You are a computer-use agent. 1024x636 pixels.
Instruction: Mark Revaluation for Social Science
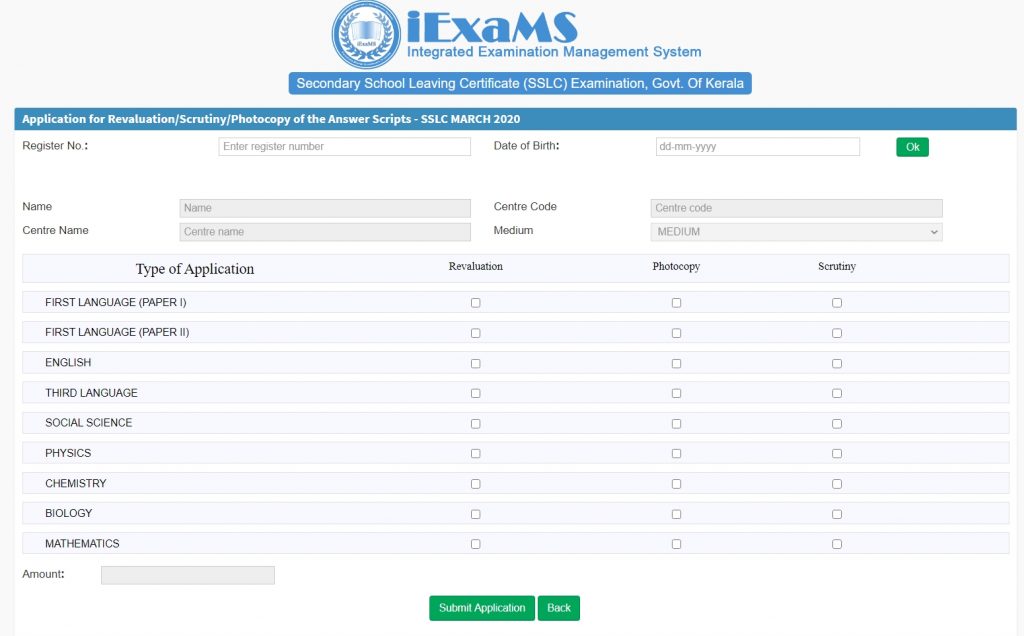475,424
